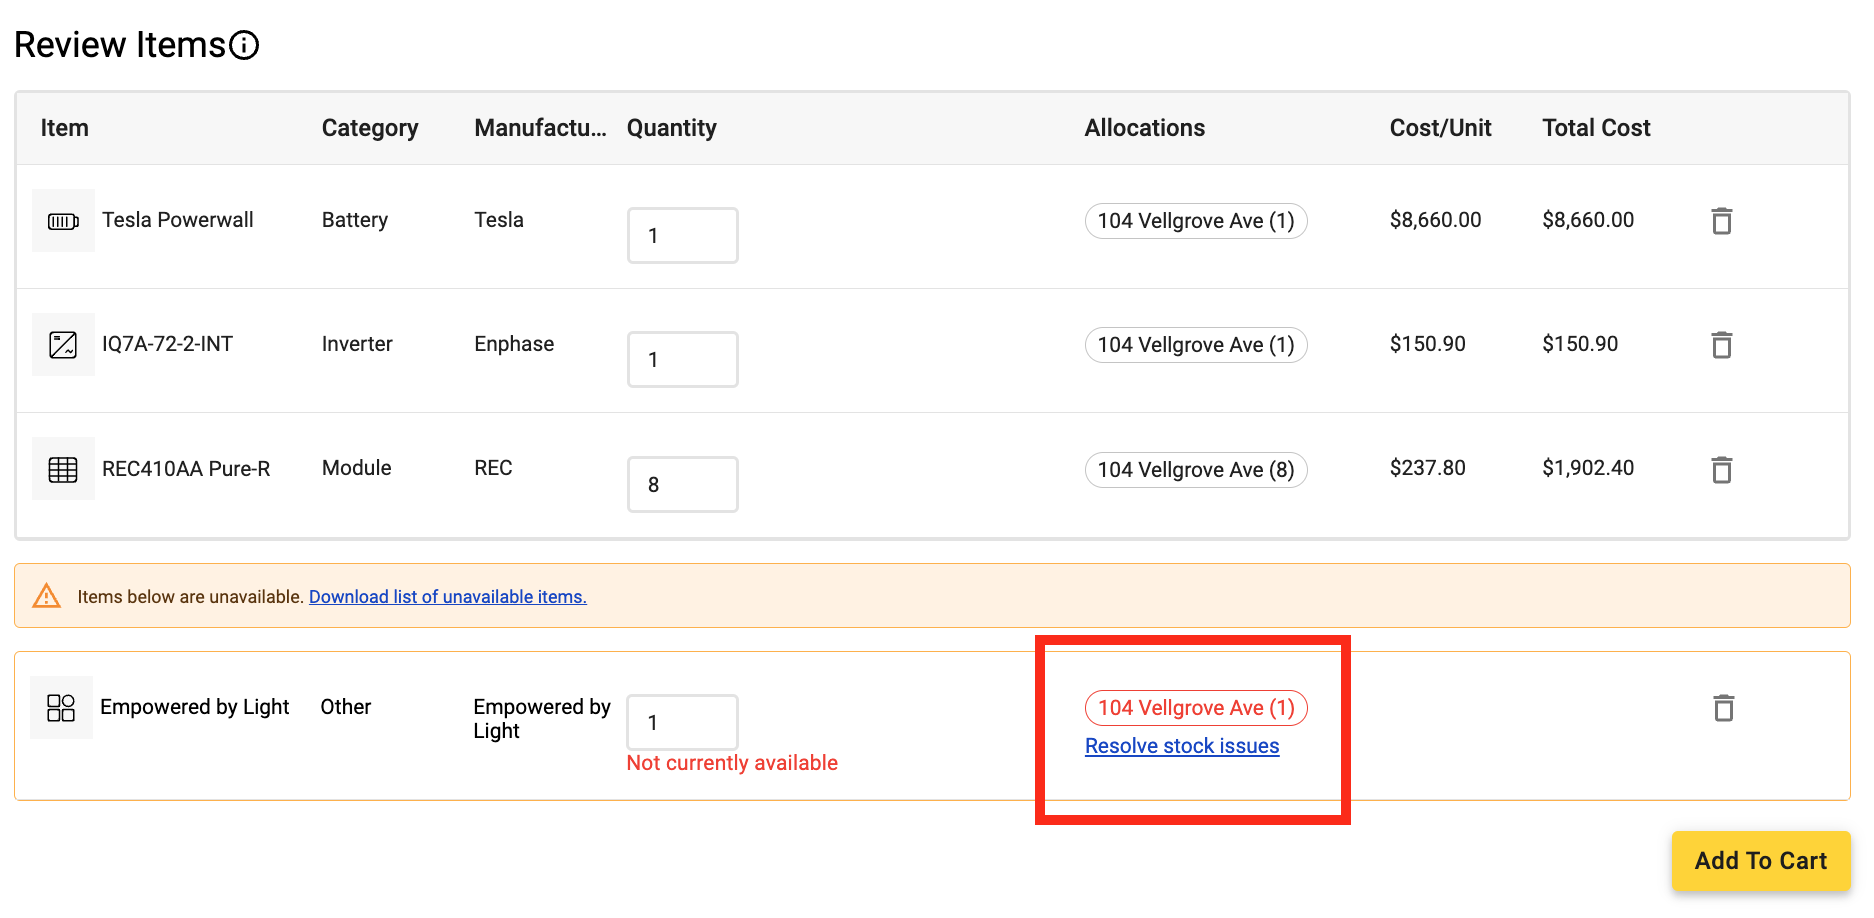Sort by the Total Cost column header
The width and height of the screenshot is (1874, 918).
(x=1596, y=128)
